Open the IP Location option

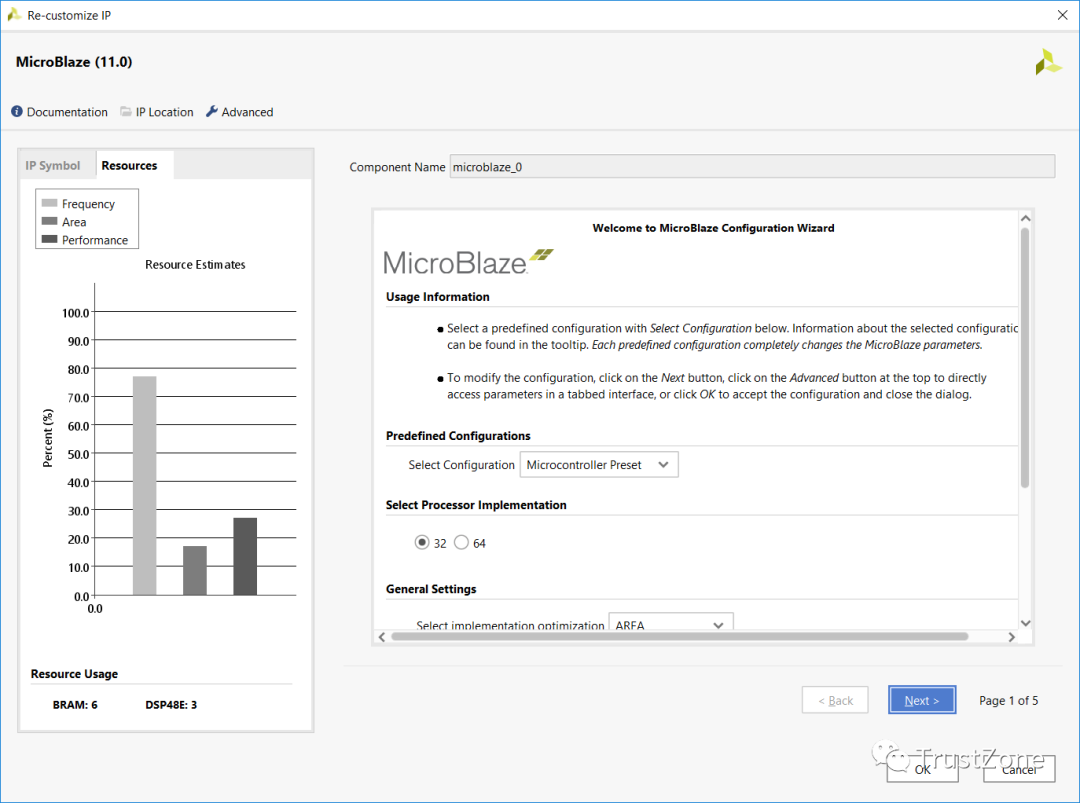164,112
